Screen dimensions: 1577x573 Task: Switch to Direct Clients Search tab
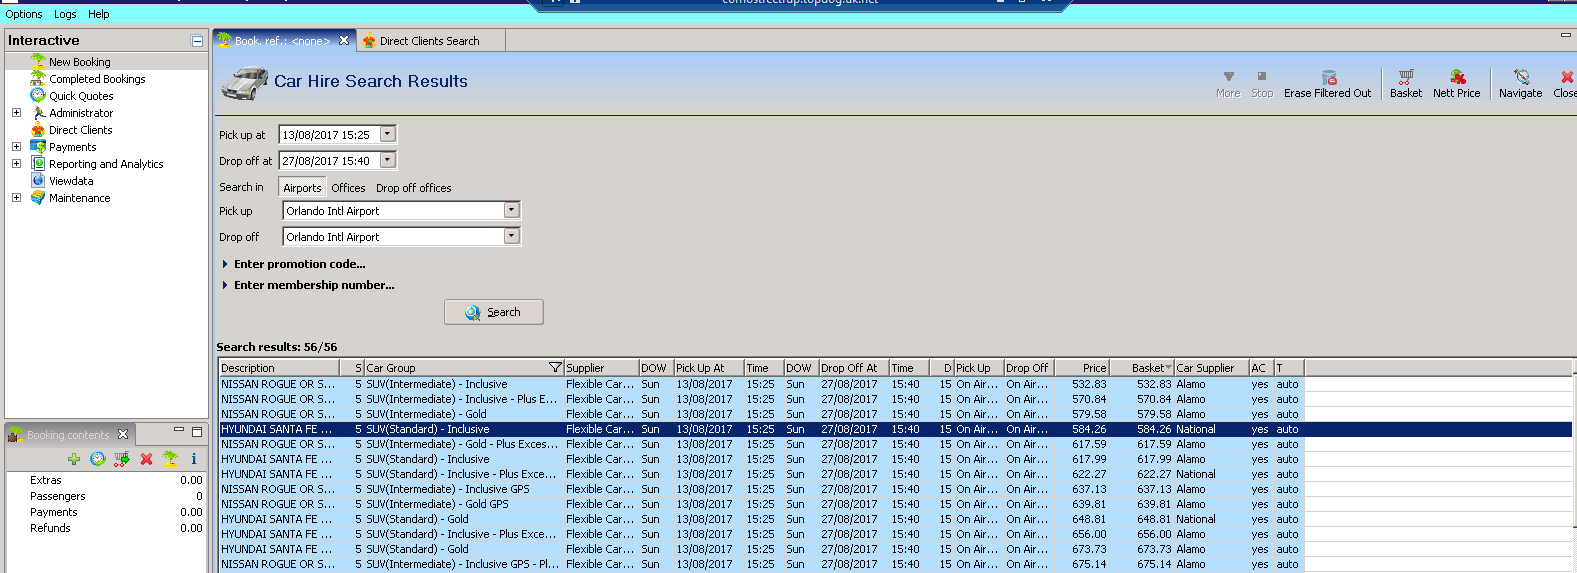(430, 41)
